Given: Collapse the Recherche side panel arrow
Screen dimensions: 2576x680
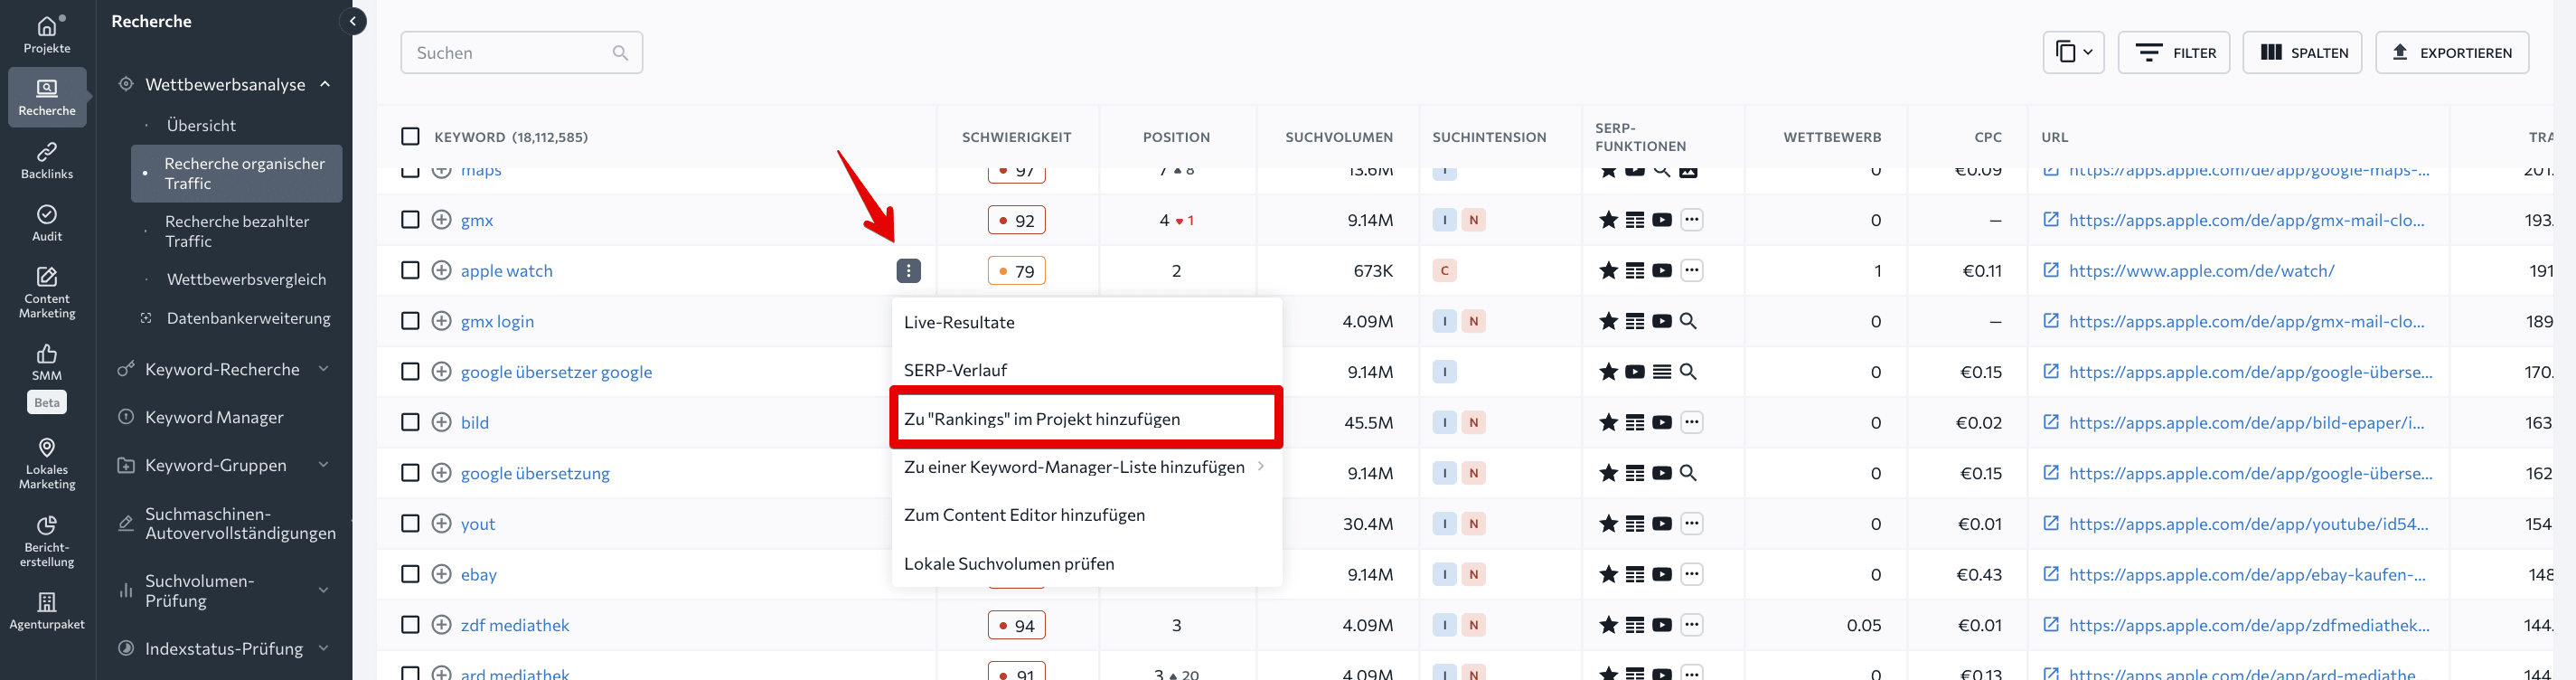Looking at the screenshot, I should pyautogui.click(x=353, y=21).
